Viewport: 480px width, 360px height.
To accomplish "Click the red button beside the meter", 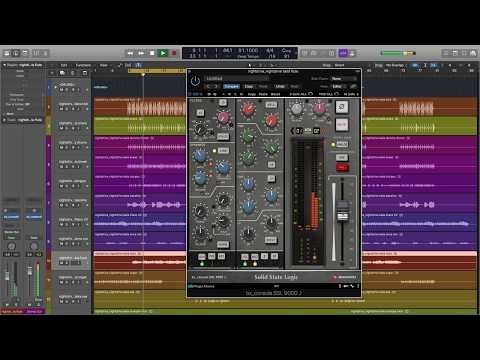I will [x=342, y=167].
